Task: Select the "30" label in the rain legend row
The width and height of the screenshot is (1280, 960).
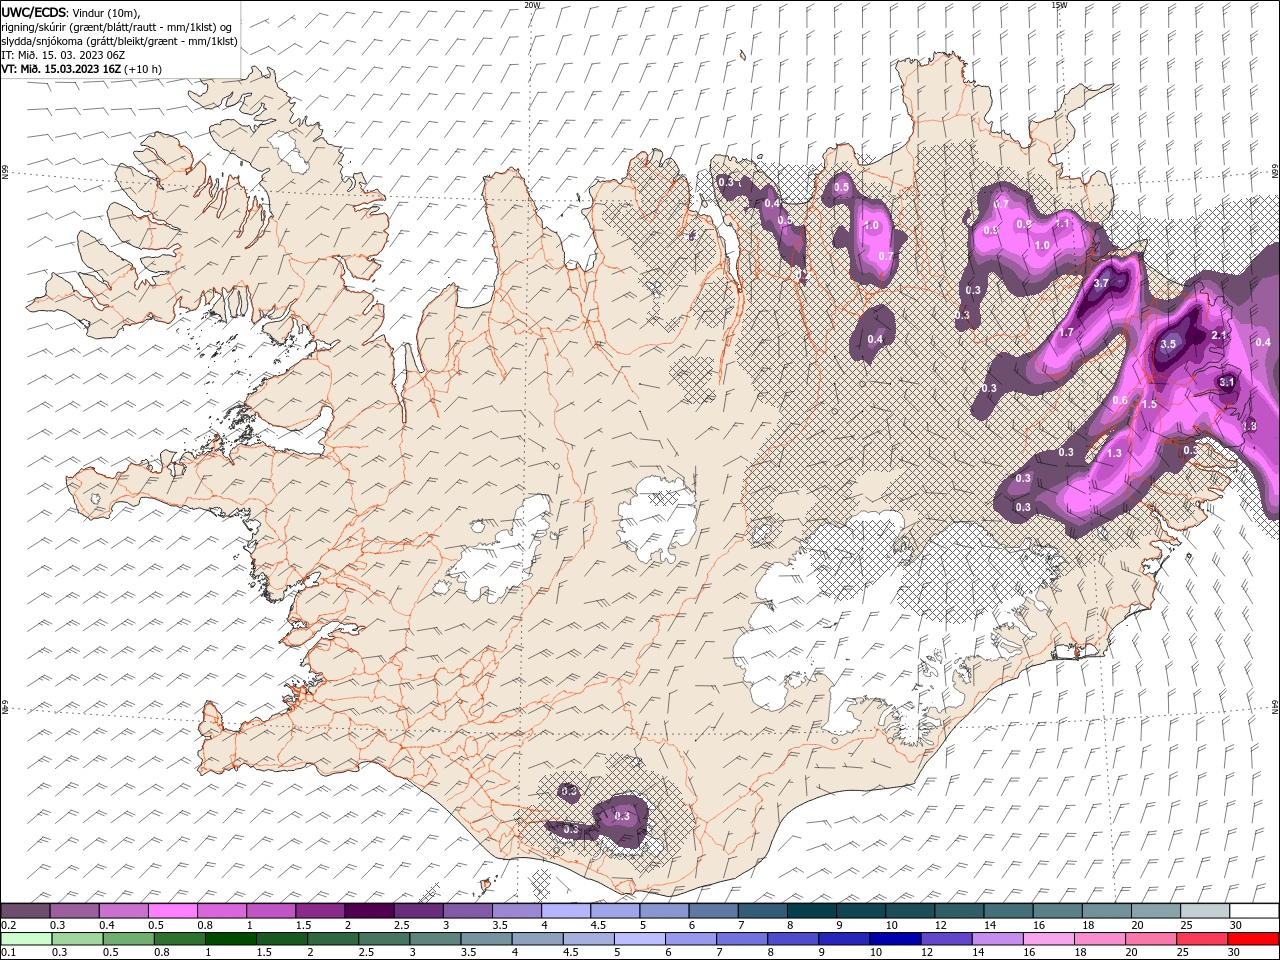Action: coord(1235,952)
